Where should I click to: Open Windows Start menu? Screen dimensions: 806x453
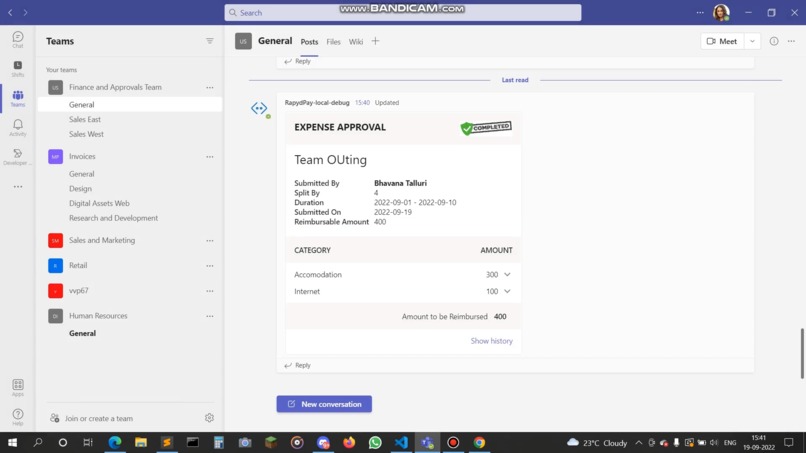[x=12, y=443]
